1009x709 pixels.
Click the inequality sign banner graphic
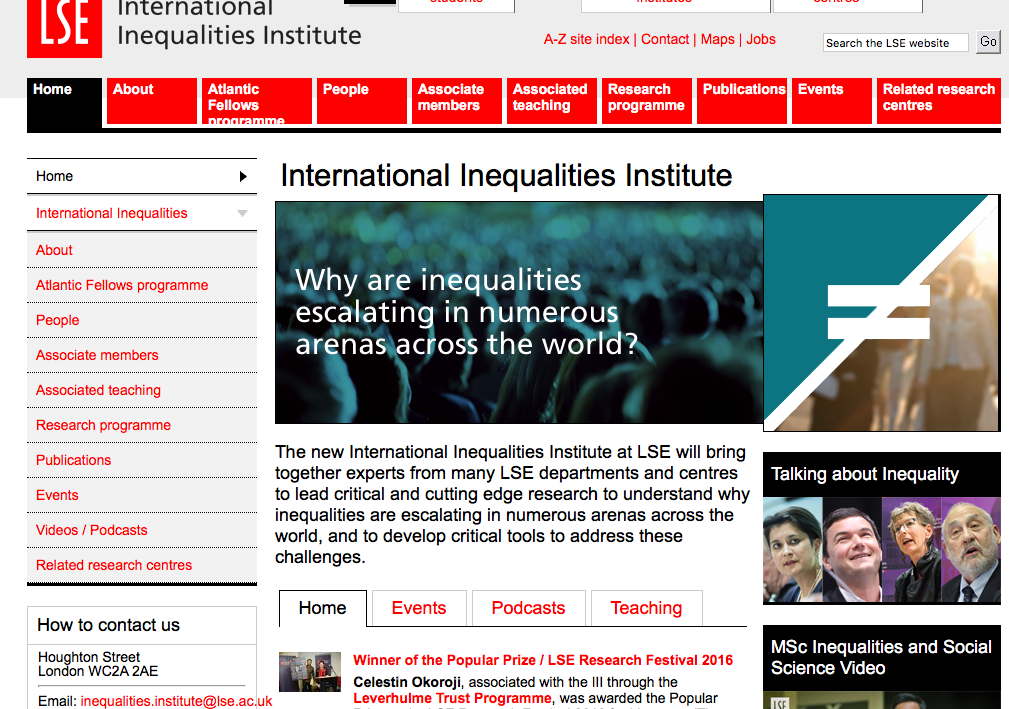tap(881, 312)
